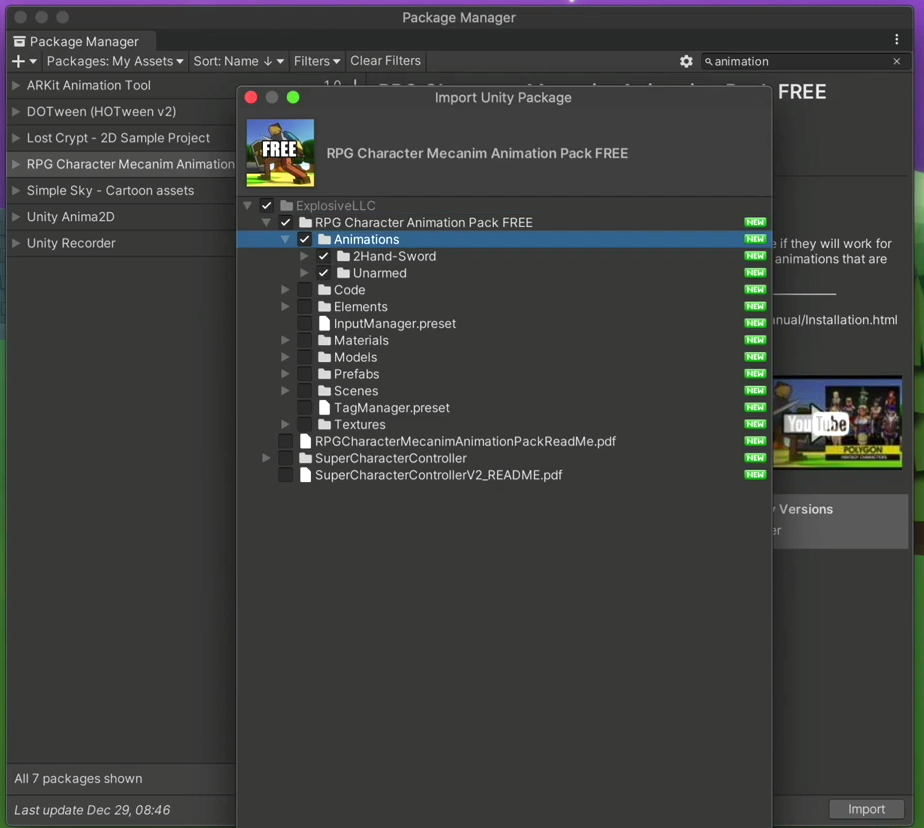Open the Filters dropdown
The image size is (924, 828).
point(316,61)
